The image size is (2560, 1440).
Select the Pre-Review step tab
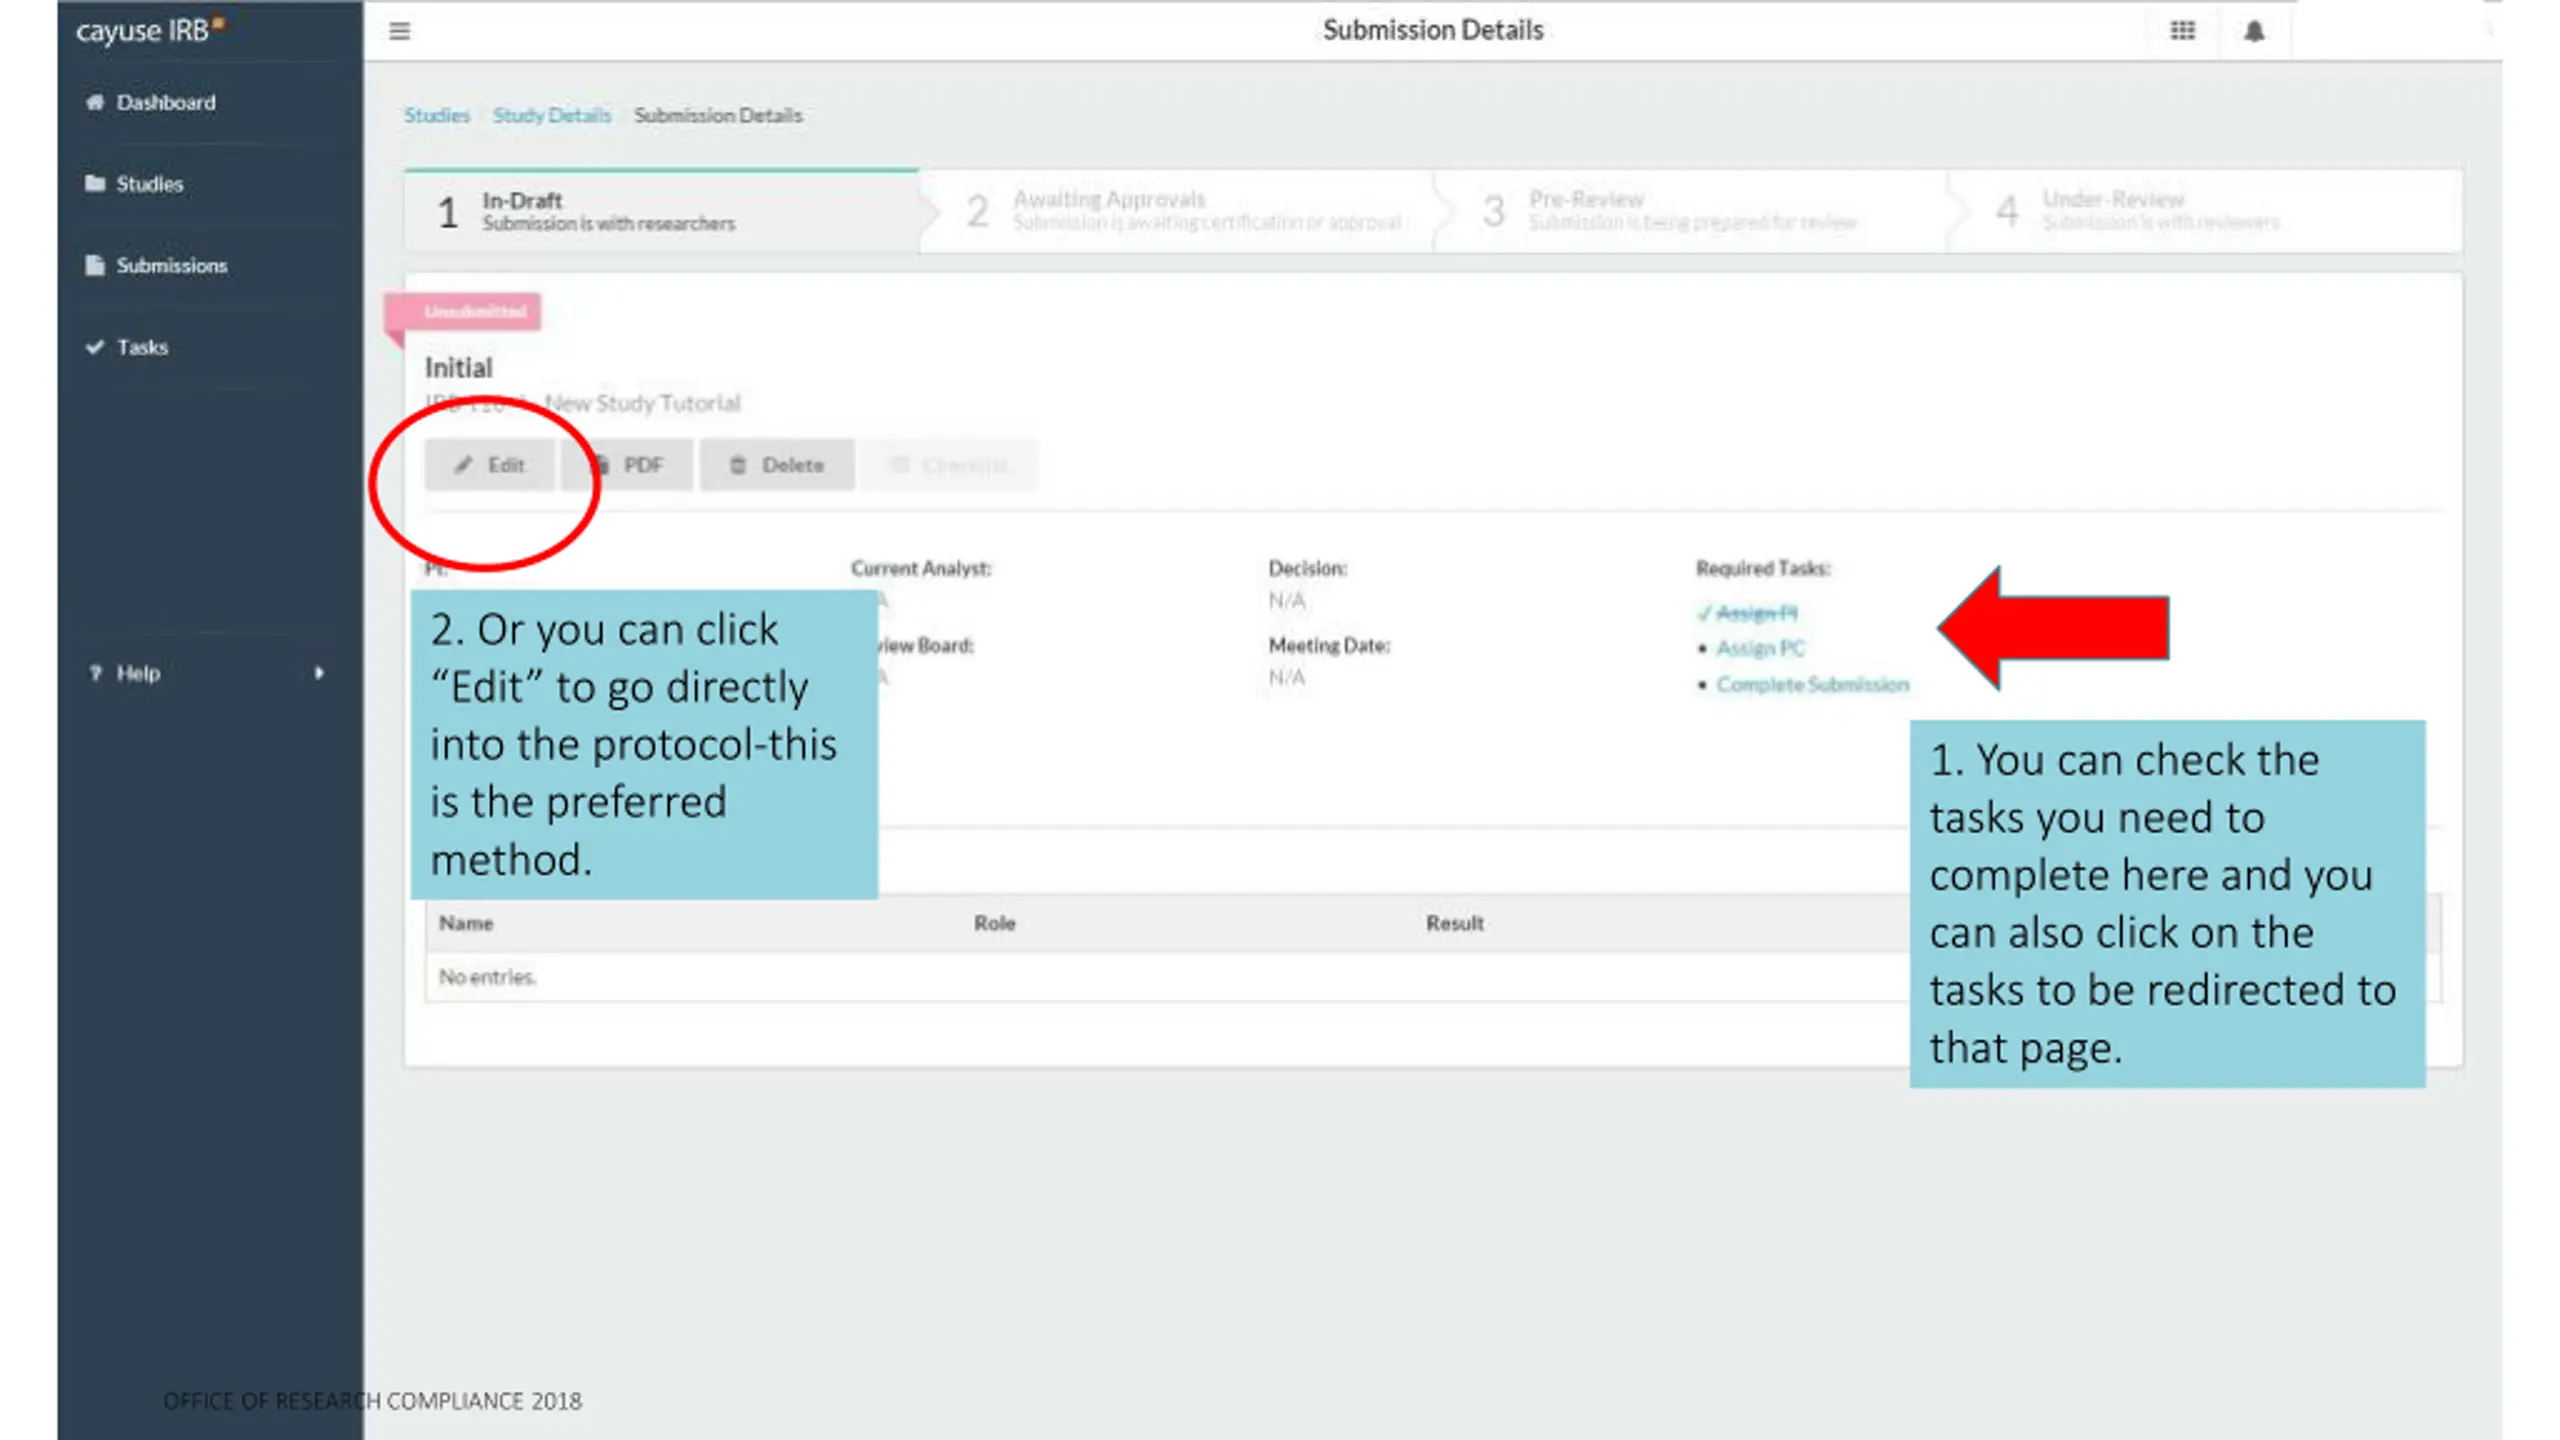pyautogui.click(x=1691, y=211)
